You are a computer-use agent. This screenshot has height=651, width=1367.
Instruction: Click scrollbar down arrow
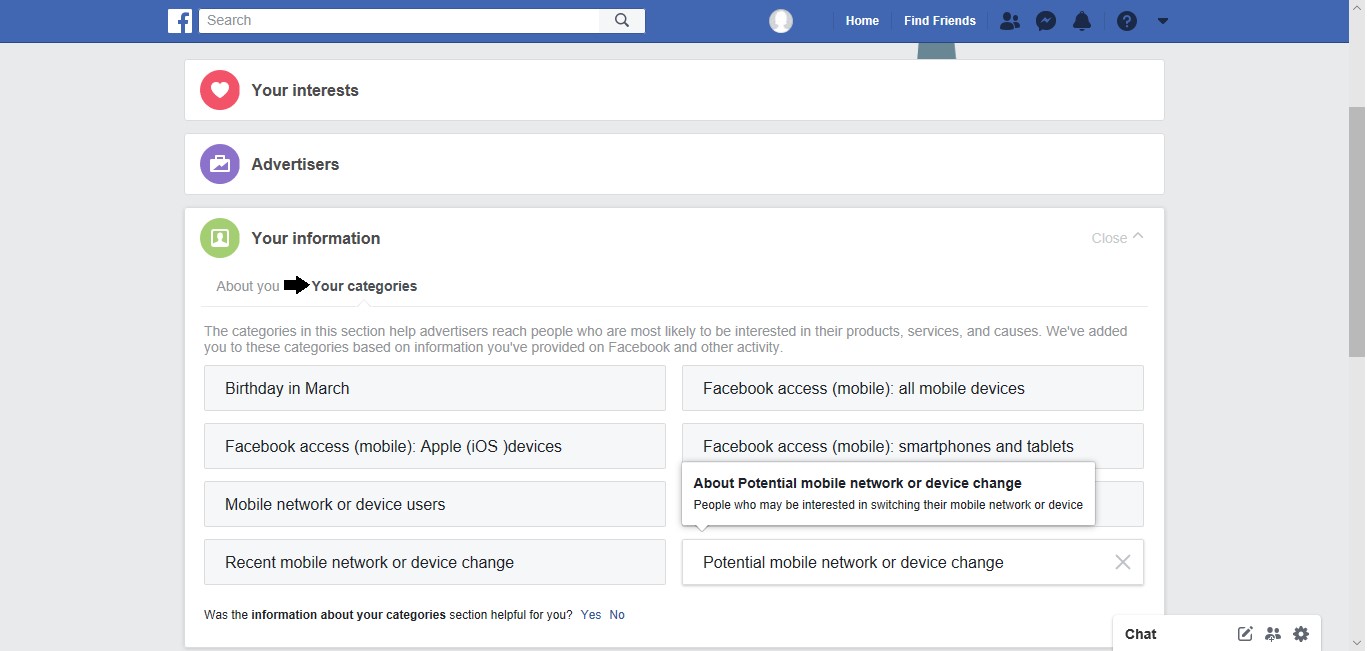[1357, 642]
